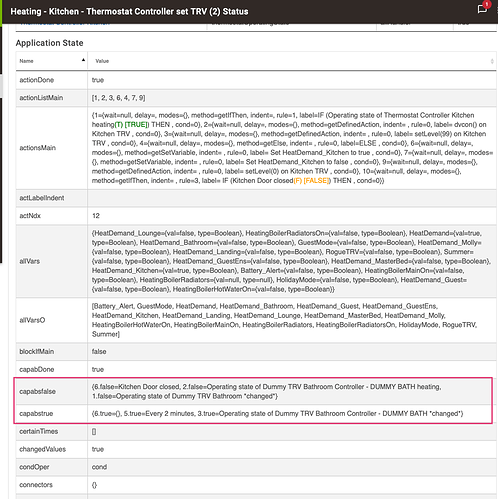This screenshot has height=499, width=498.
Task: Open the notifications chat icon
Action: click(x=482, y=9)
